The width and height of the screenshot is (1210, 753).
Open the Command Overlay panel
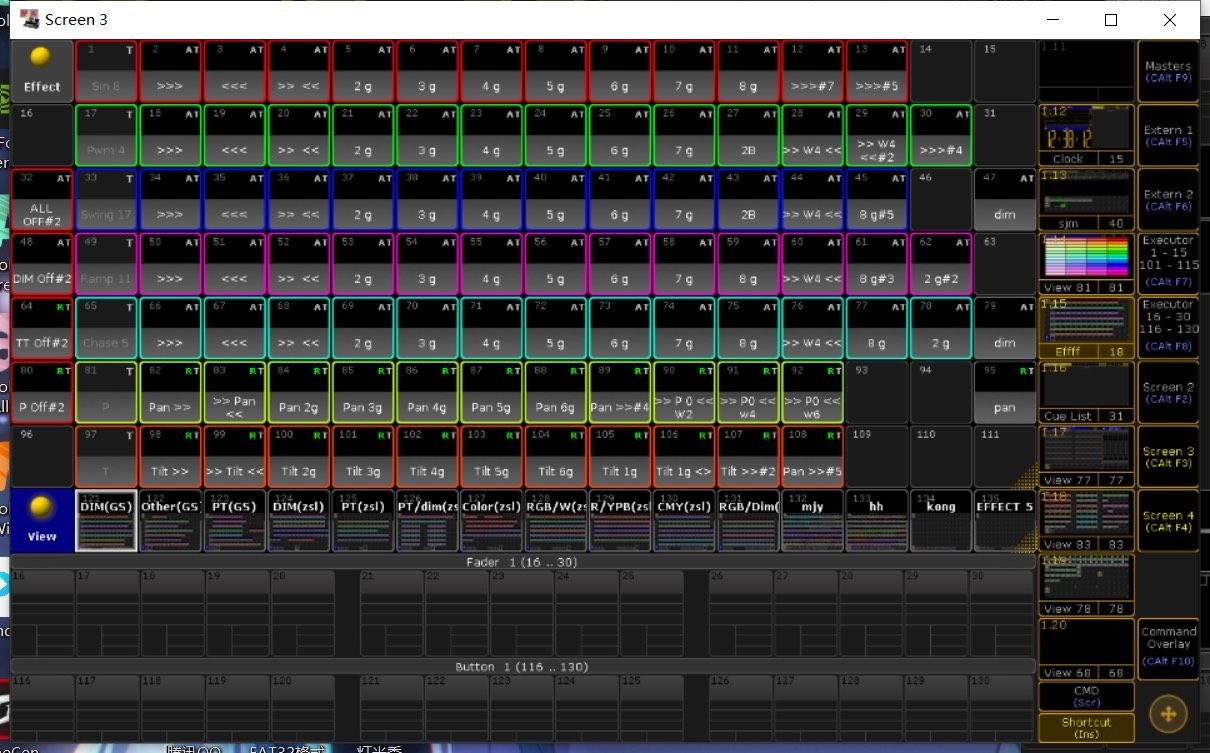pyautogui.click(x=1168, y=647)
